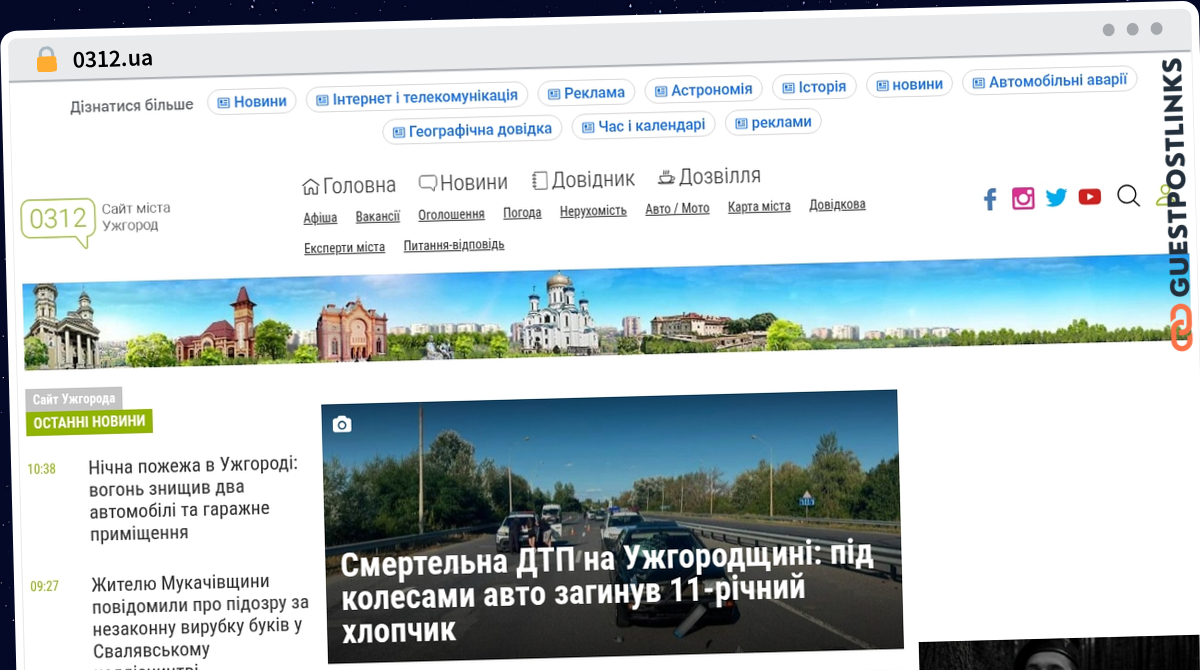Click the Сайт Ужгорода tag

coord(74,398)
